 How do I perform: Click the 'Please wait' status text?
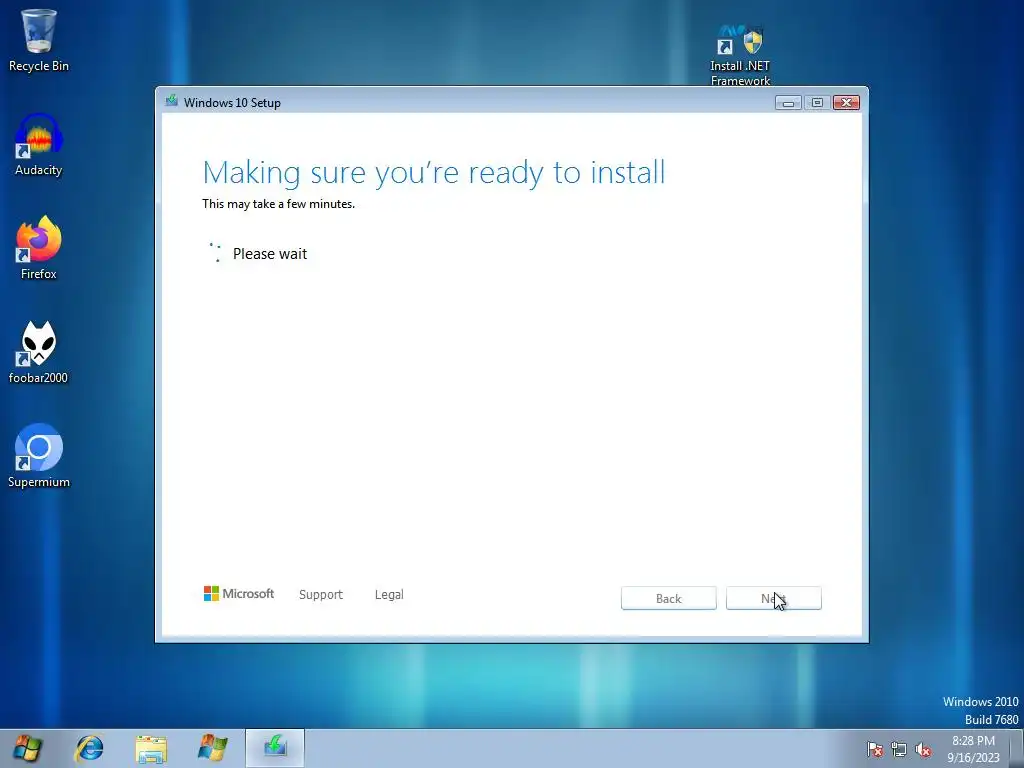click(270, 254)
